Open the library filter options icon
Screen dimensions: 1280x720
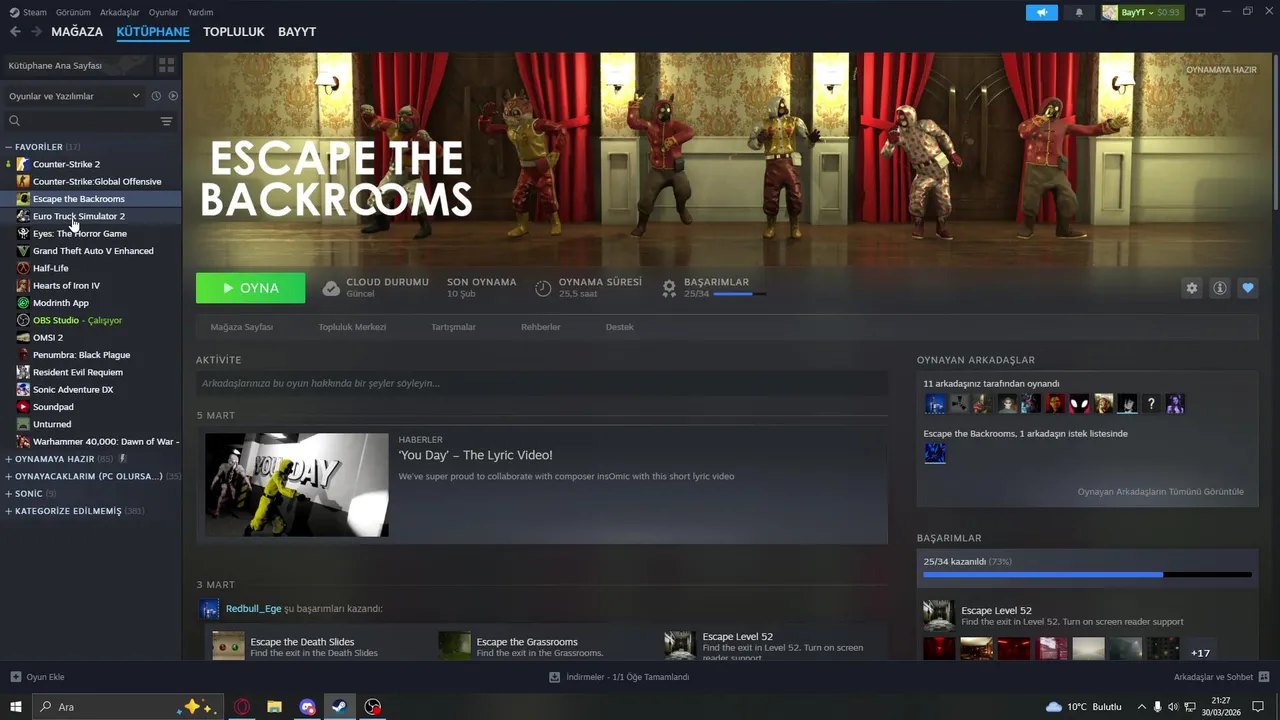tap(166, 121)
